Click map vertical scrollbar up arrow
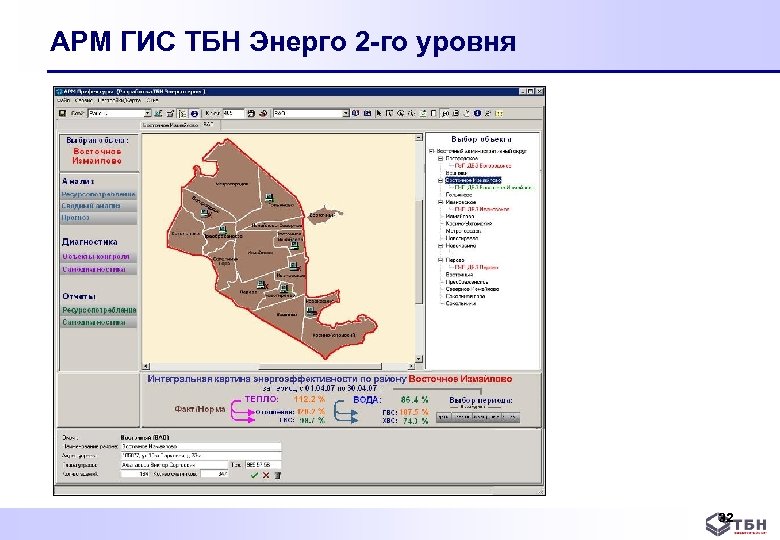 419,137
